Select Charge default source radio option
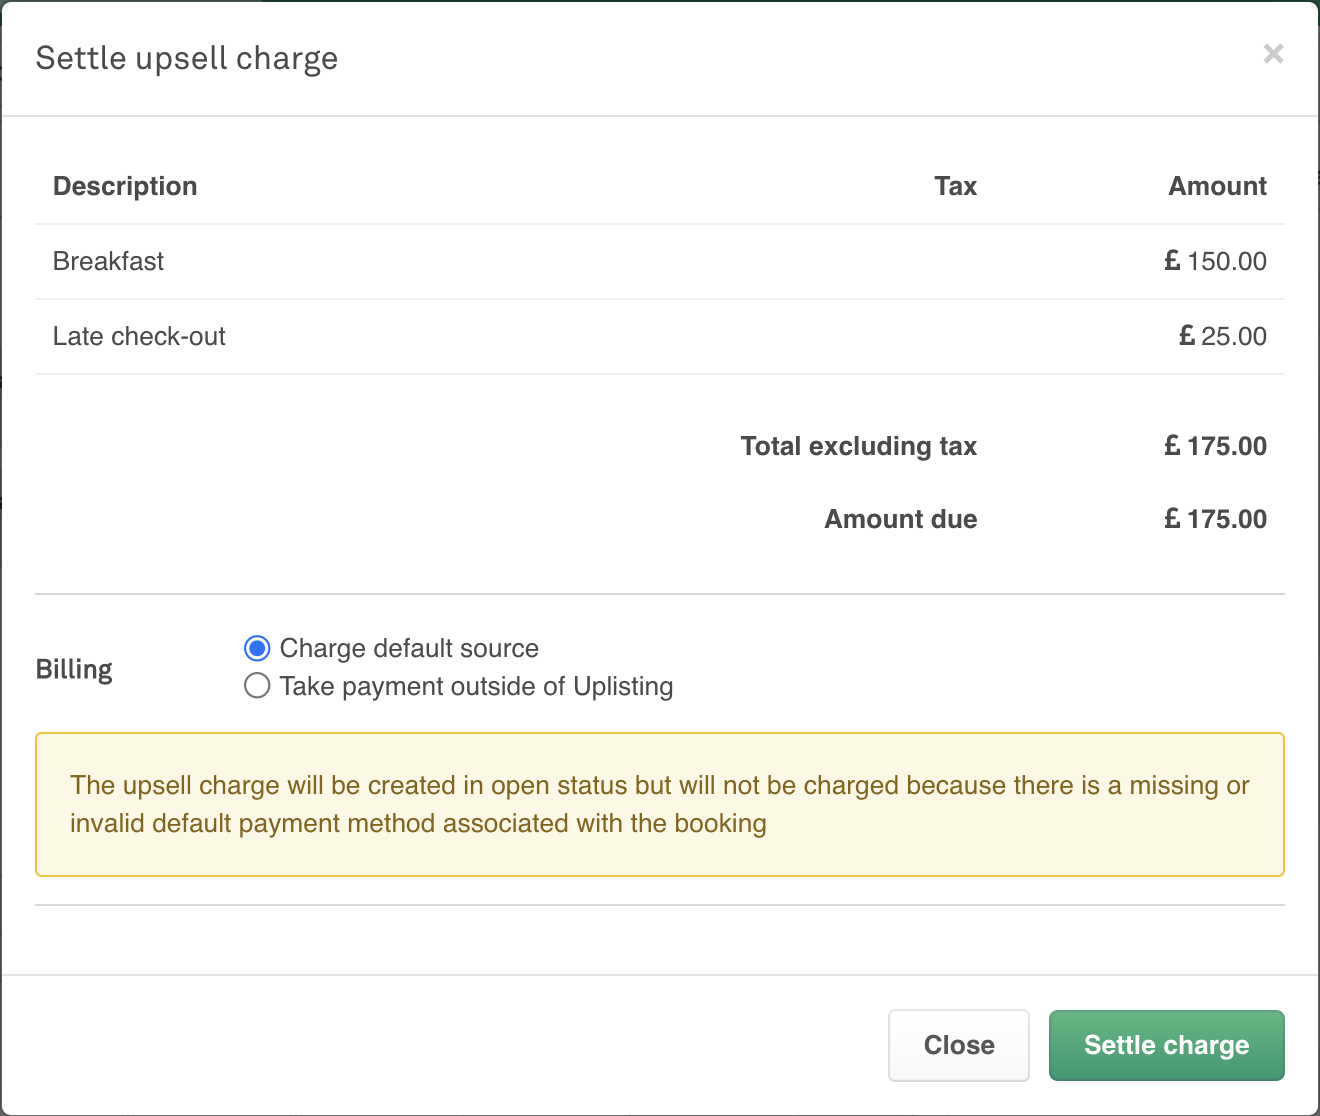Image resolution: width=1320 pixels, height=1116 pixels. tap(257, 649)
